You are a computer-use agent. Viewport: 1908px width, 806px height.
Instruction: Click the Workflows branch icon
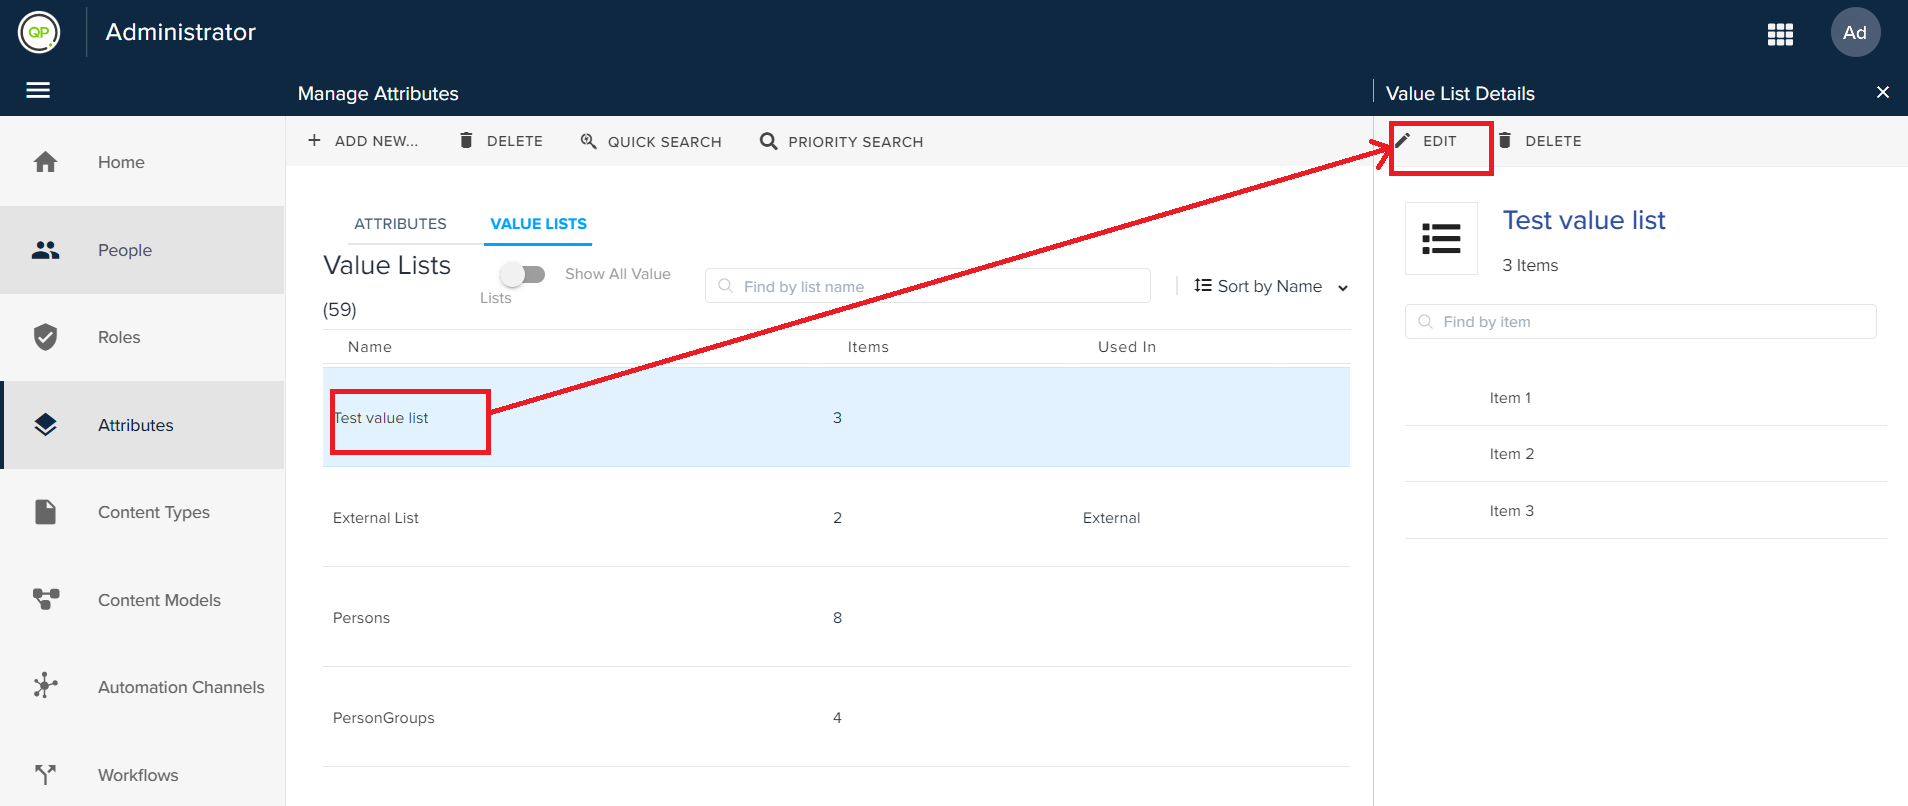[45, 774]
